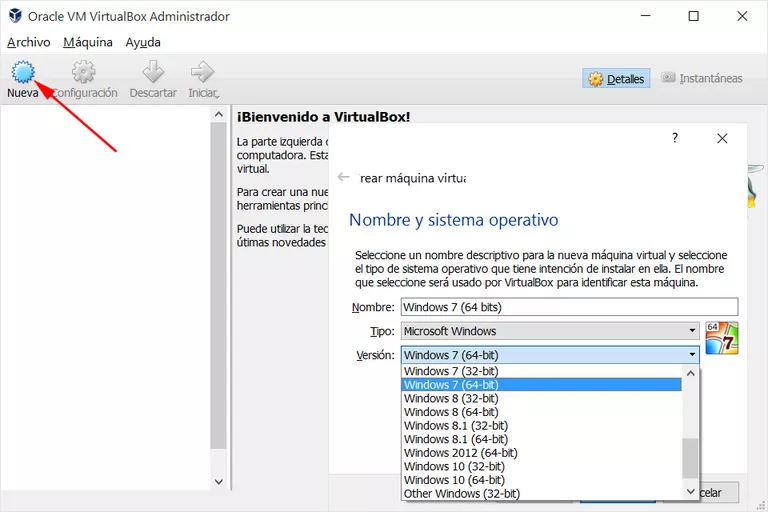Click version list scroll-down arrow
Screen dimensions: 768x512
tap(691, 491)
